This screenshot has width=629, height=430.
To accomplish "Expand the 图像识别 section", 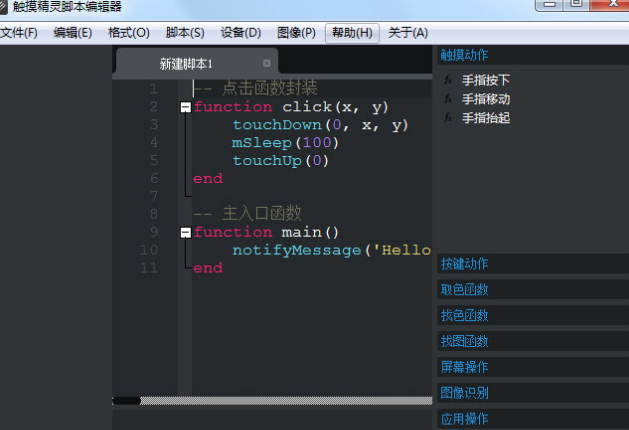I will click(465, 393).
